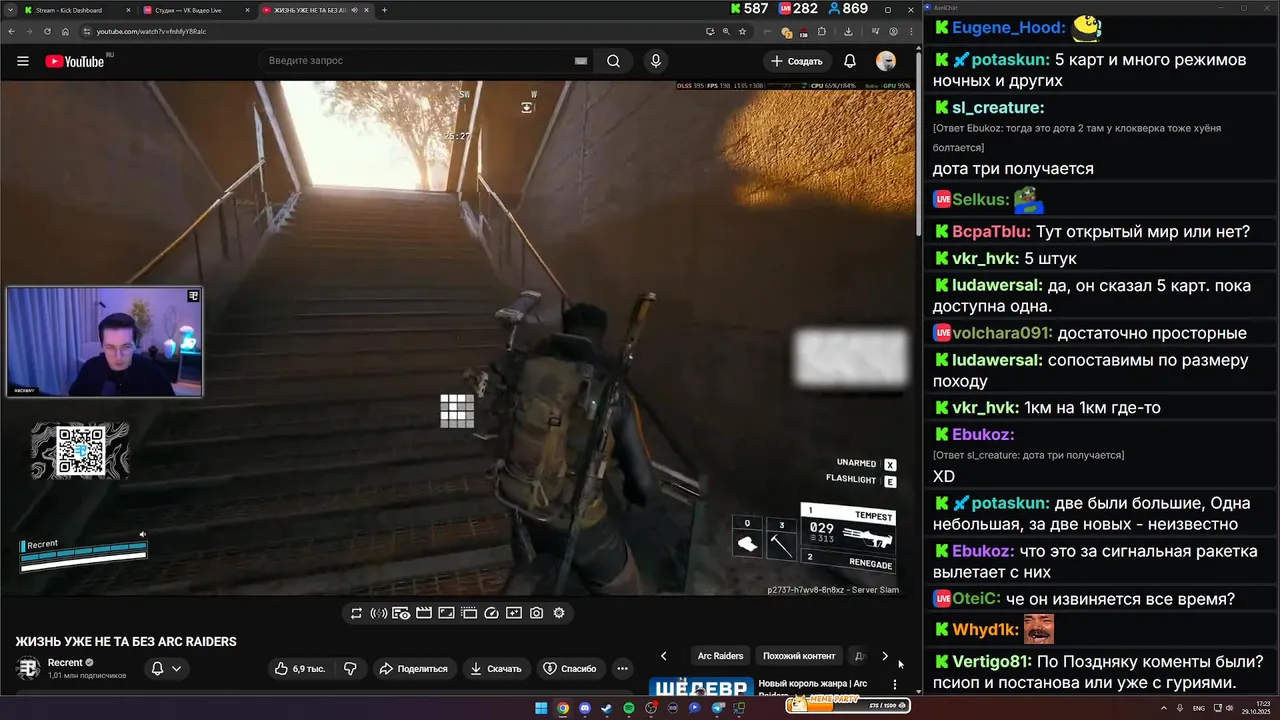Select the ЖИЗНЬ УЖЕ НЕ ТА YouTube tab
Image resolution: width=1280 pixels, height=720 pixels.
(x=315, y=10)
